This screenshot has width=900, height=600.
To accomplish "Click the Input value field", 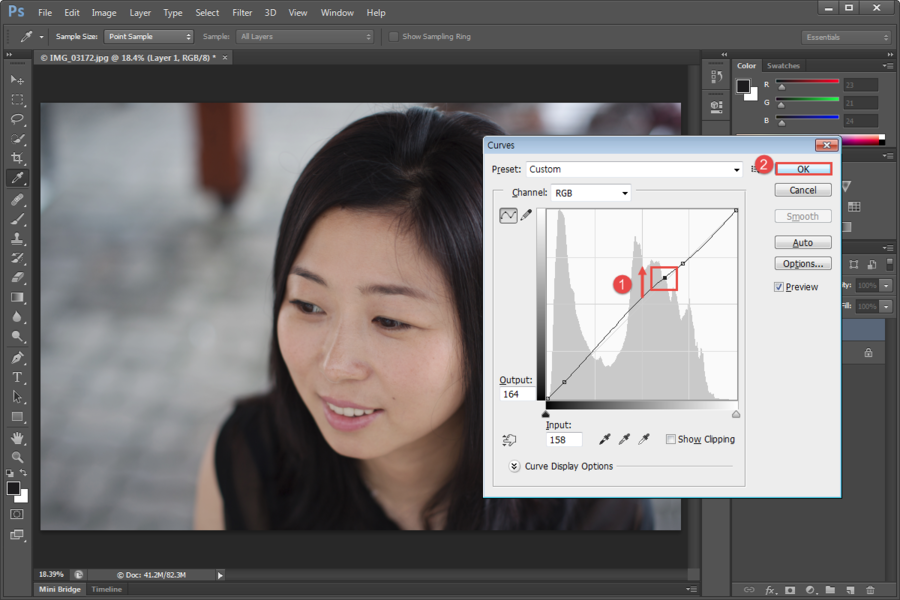I will tap(564, 440).
